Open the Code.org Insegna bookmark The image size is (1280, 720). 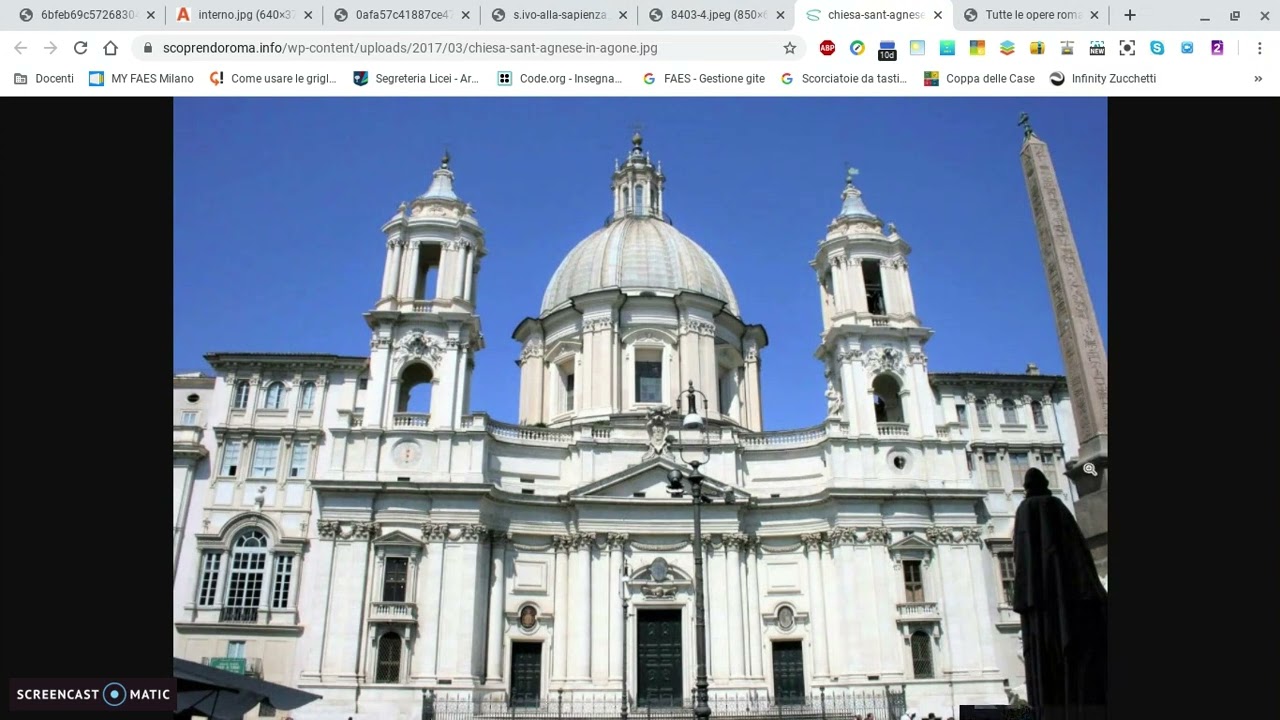pyautogui.click(x=560, y=78)
